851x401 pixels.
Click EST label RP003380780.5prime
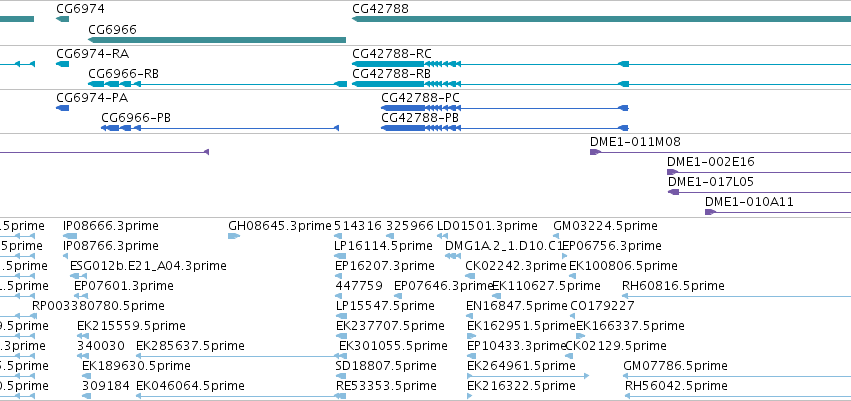tap(98, 306)
